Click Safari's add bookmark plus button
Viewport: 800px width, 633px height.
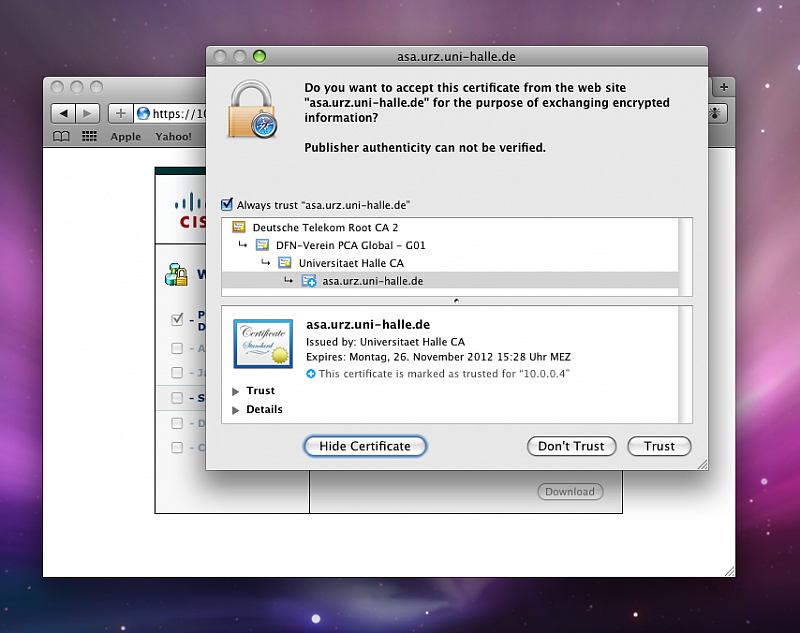[x=121, y=113]
